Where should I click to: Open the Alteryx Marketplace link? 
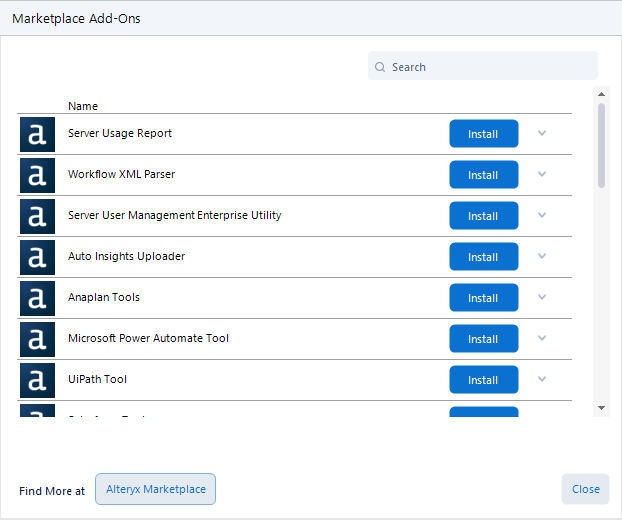[155, 489]
